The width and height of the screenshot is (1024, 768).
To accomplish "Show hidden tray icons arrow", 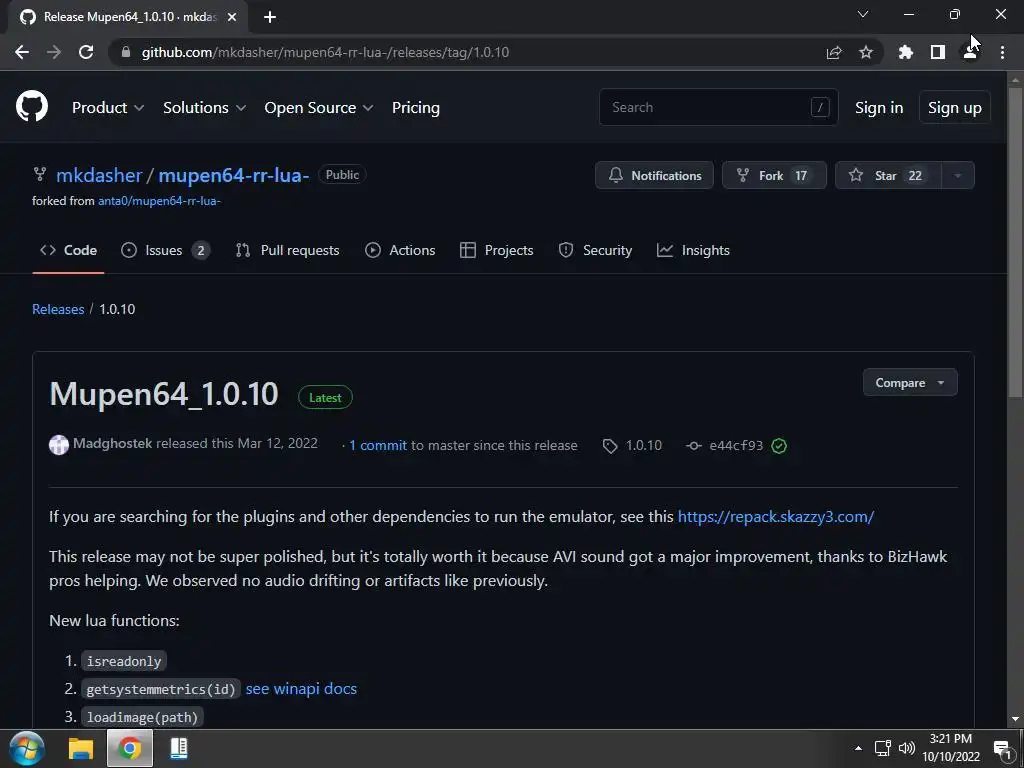I will tap(858, 748).
